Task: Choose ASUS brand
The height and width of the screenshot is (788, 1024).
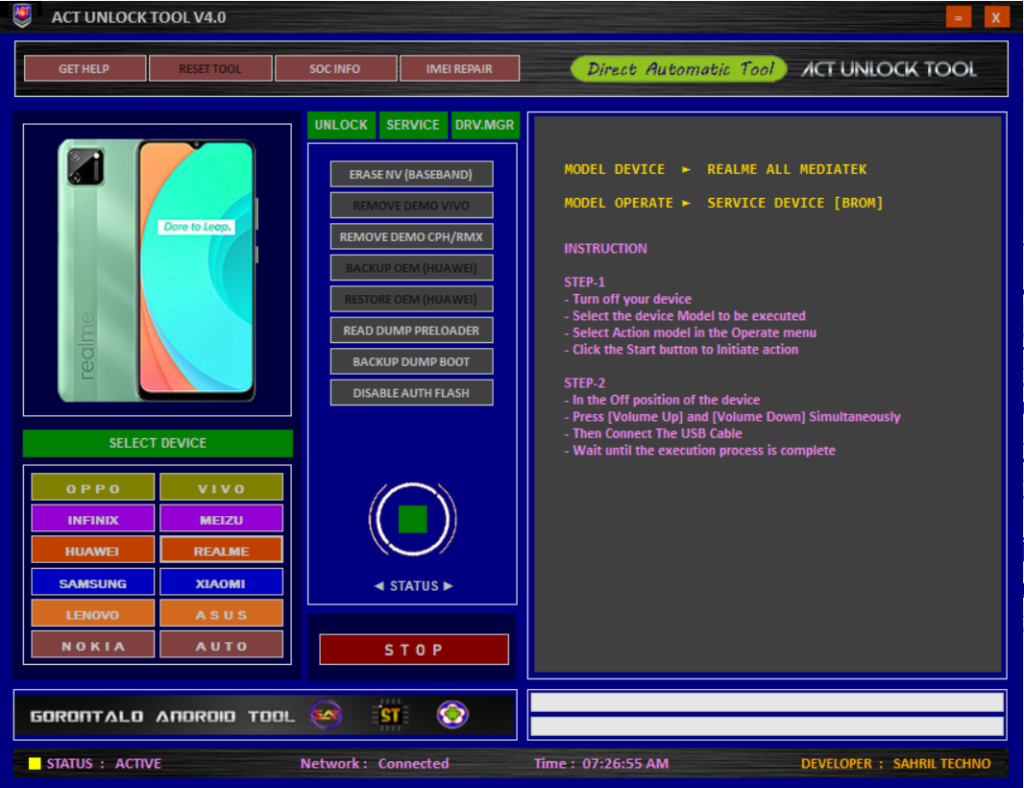Action: [221, 614]
